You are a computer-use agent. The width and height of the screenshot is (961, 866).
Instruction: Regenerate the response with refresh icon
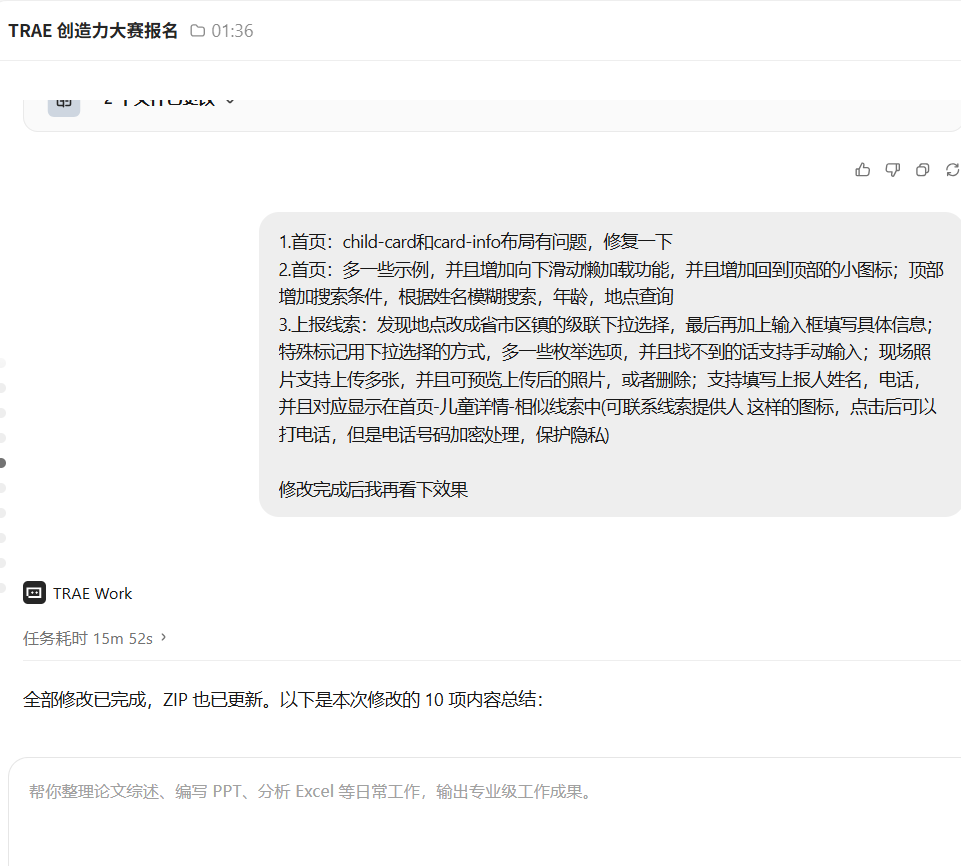(952, 170)
